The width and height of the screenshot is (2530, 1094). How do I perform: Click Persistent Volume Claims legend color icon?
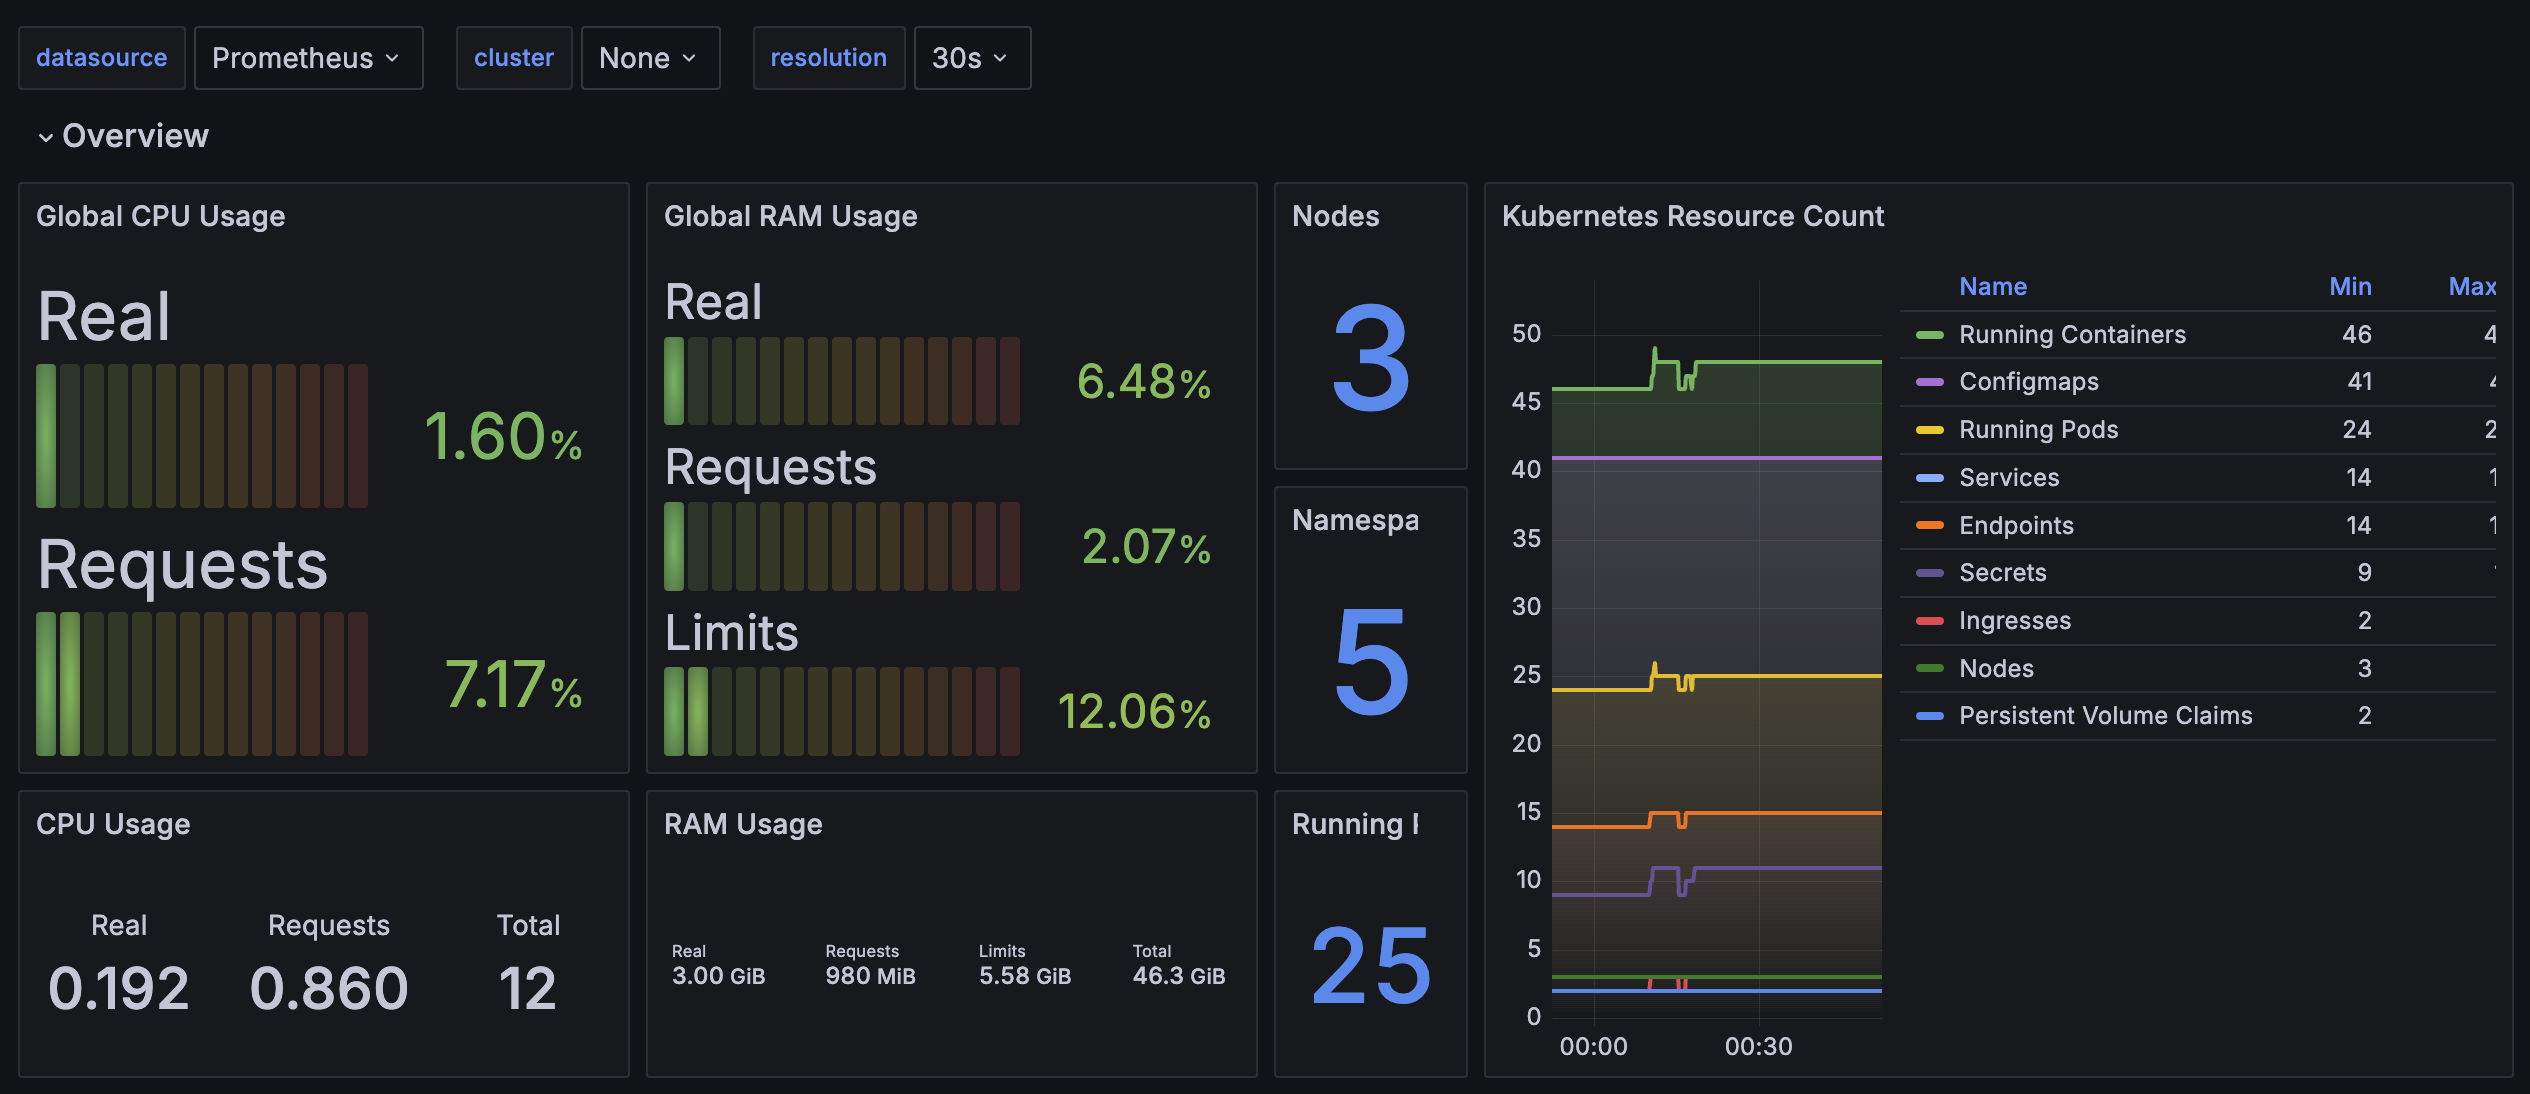pos(1929,716)
